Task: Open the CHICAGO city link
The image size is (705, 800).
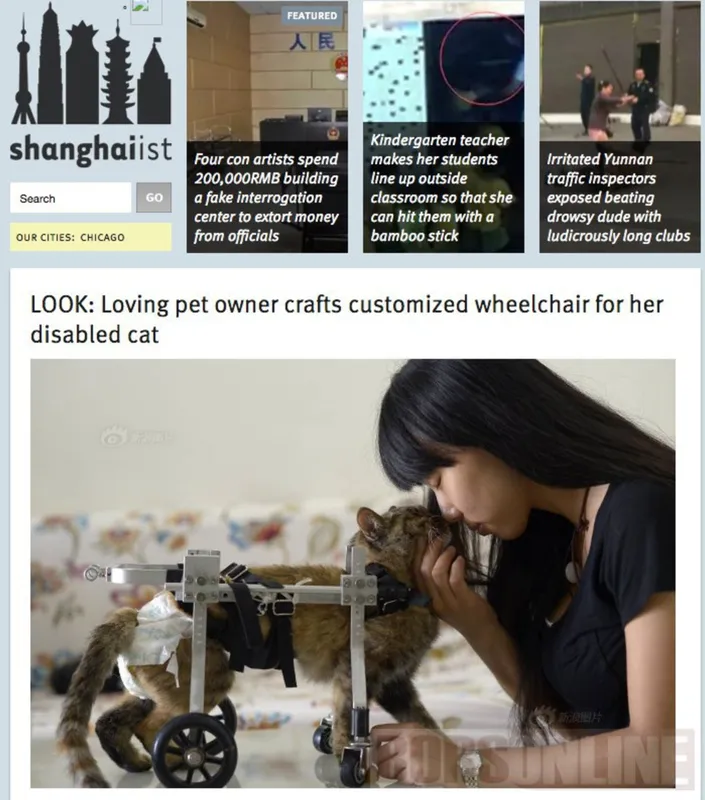Action: tap(103, 237)
